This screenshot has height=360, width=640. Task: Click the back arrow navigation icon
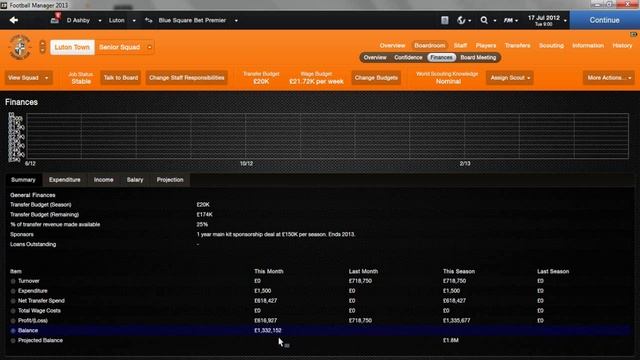(x=13, y=20)
